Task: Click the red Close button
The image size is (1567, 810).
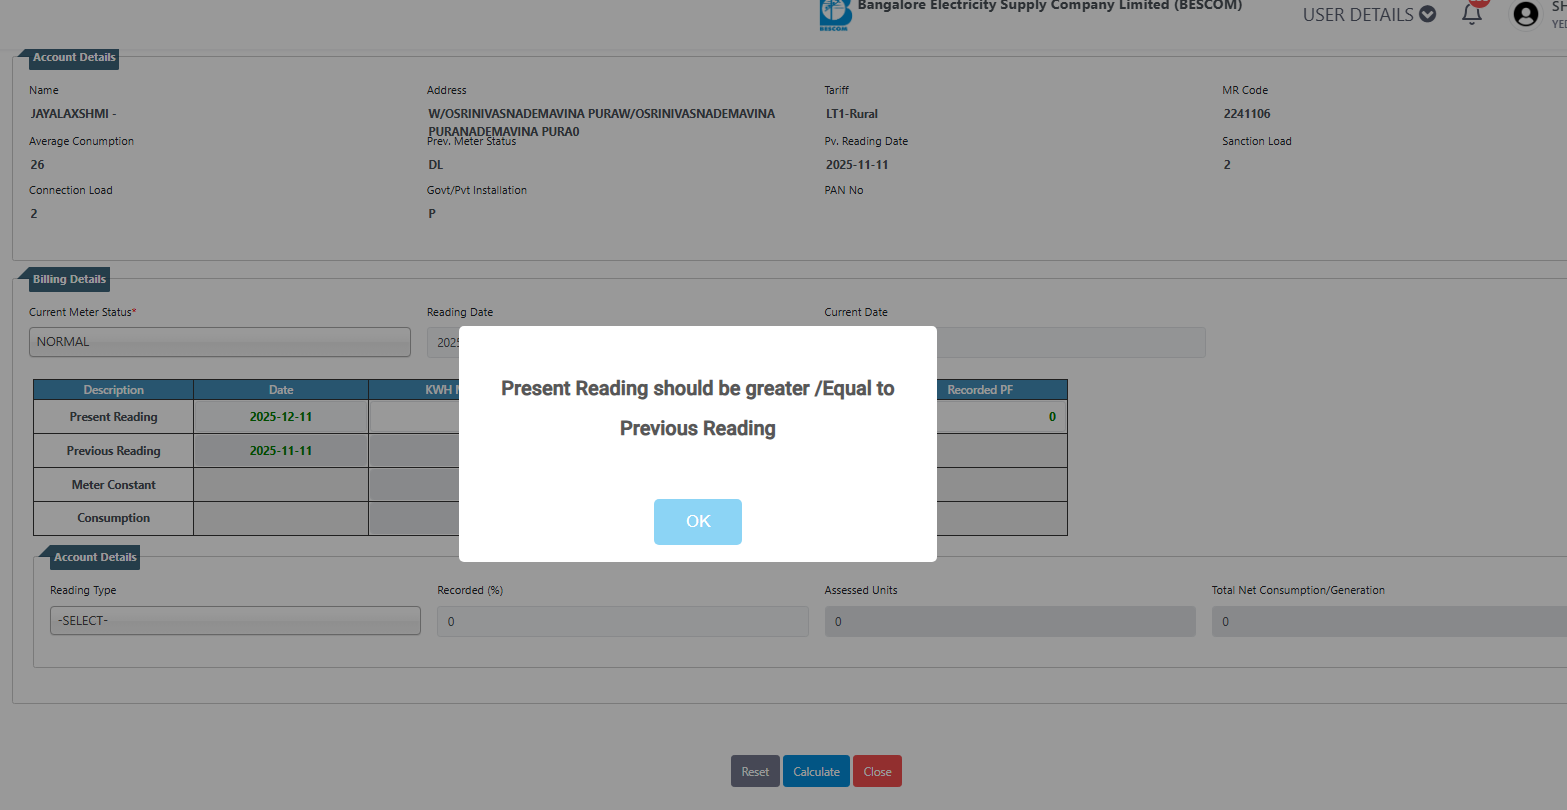Action: click(877, 771)
